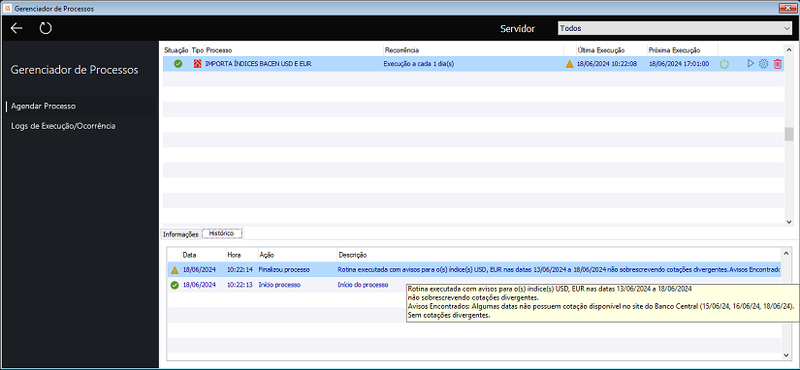This screenshot has height=370, width=800.
Task: Click 'Execução a cada 1 dia(s)' cell
Action: tap(419, 64)
